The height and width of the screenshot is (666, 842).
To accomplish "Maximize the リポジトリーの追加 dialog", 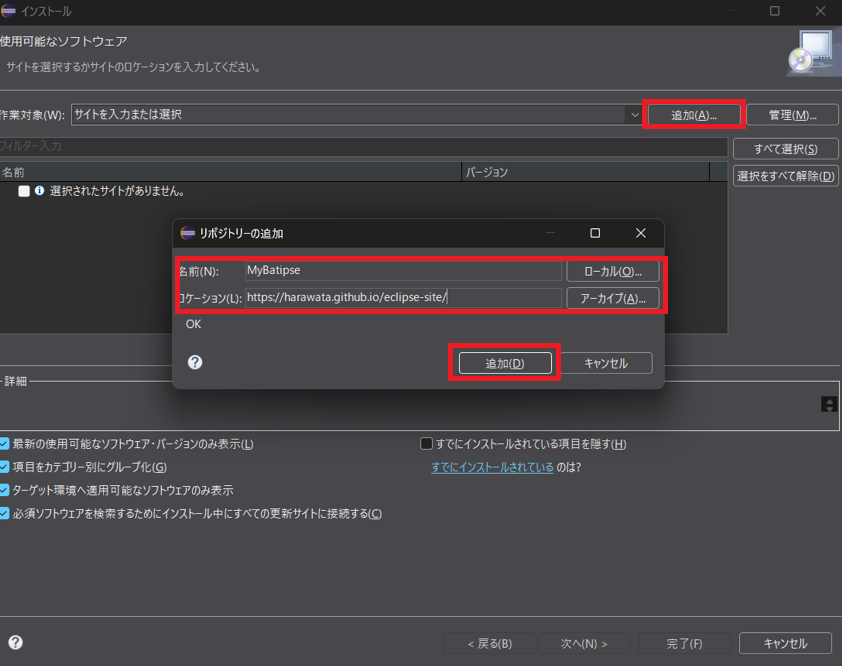I will (x=595, y=233).
